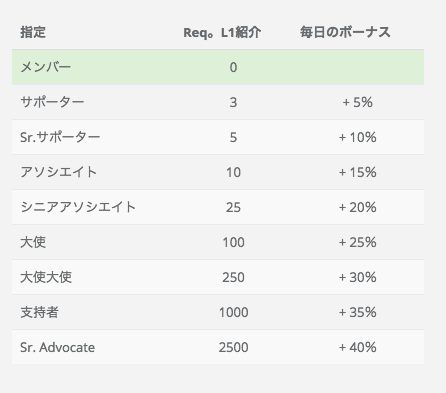Click the シニアアソシエイト designation
Image resolution: width=446 pixels, height=393 pixels.
click(x=78, y=207)
